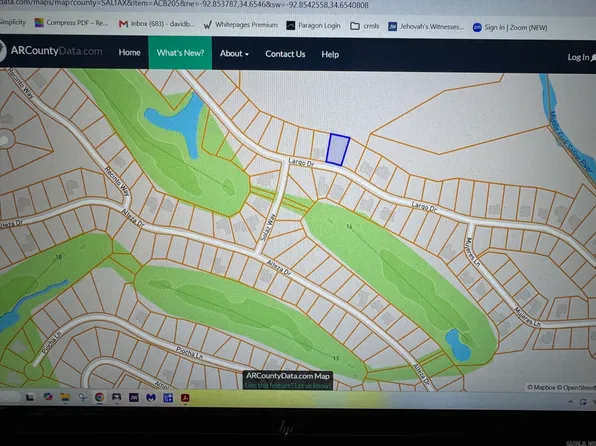Viewport: 596px width, 446px height.
Task: Show hidden system tray icons
Action: [571, 402]
